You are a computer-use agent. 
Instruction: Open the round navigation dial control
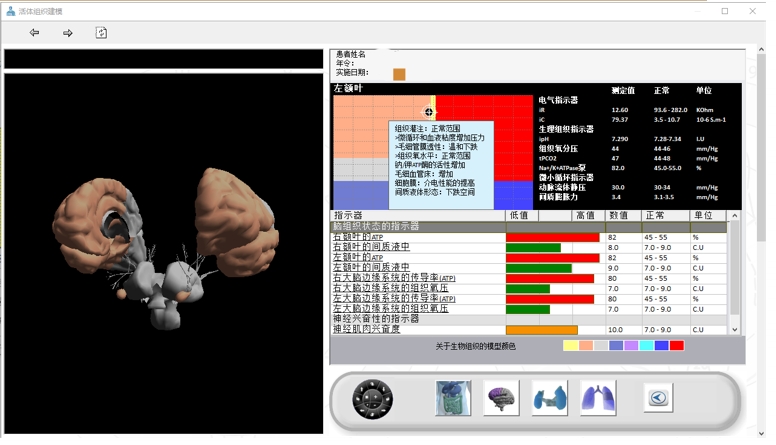point(373,399)
